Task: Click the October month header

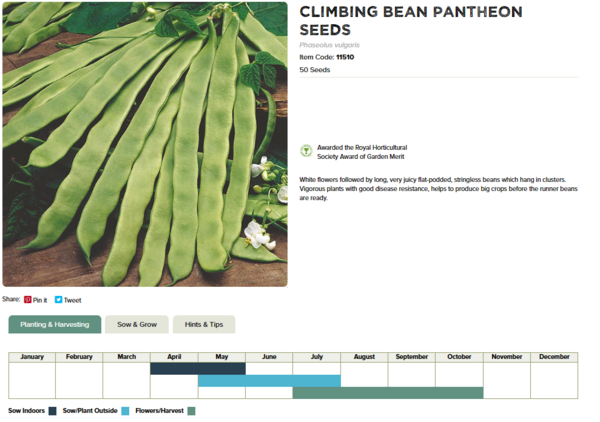Action: (459, 356)
